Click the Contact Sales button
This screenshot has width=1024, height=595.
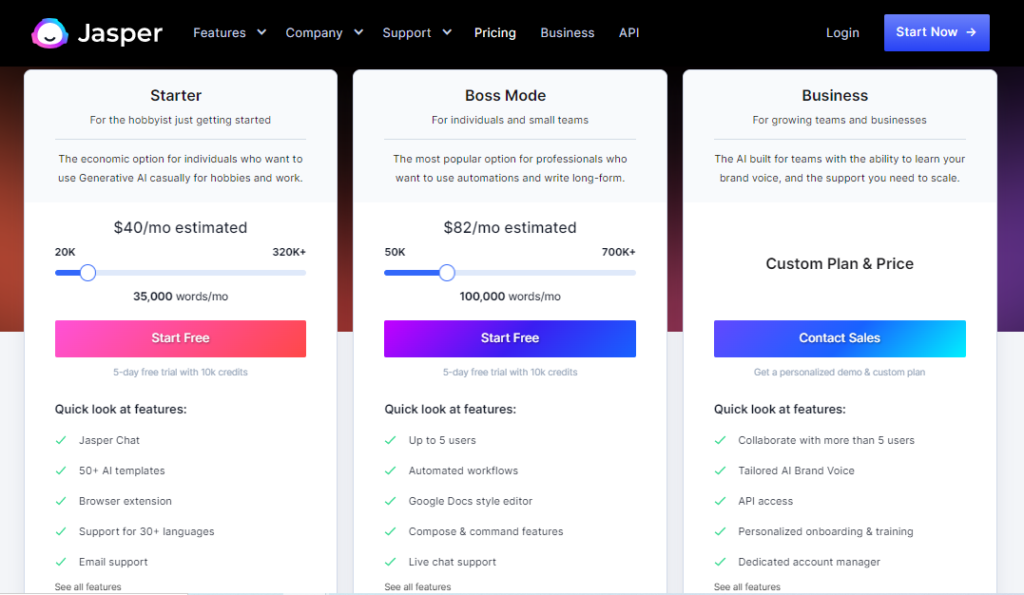(840, 338)
